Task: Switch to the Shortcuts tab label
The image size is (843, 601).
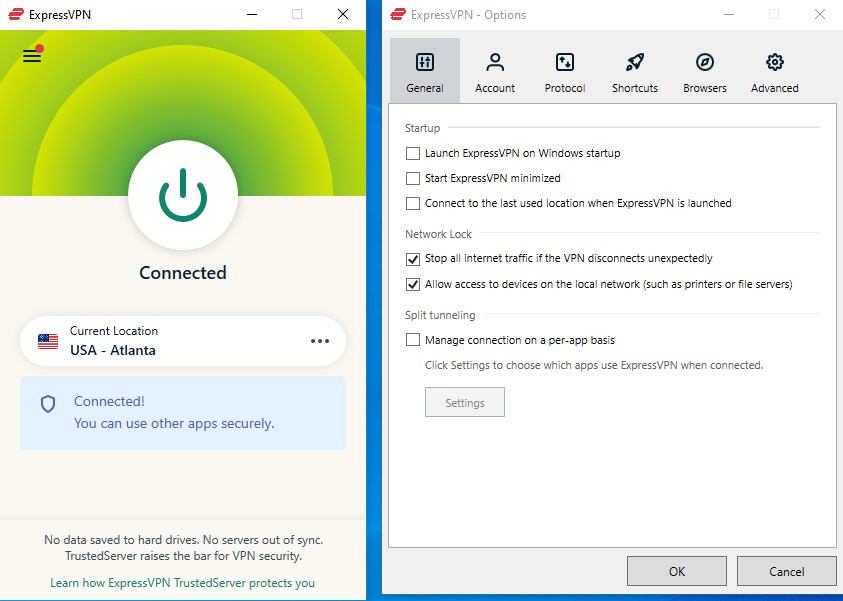Action: coord(635,88)
